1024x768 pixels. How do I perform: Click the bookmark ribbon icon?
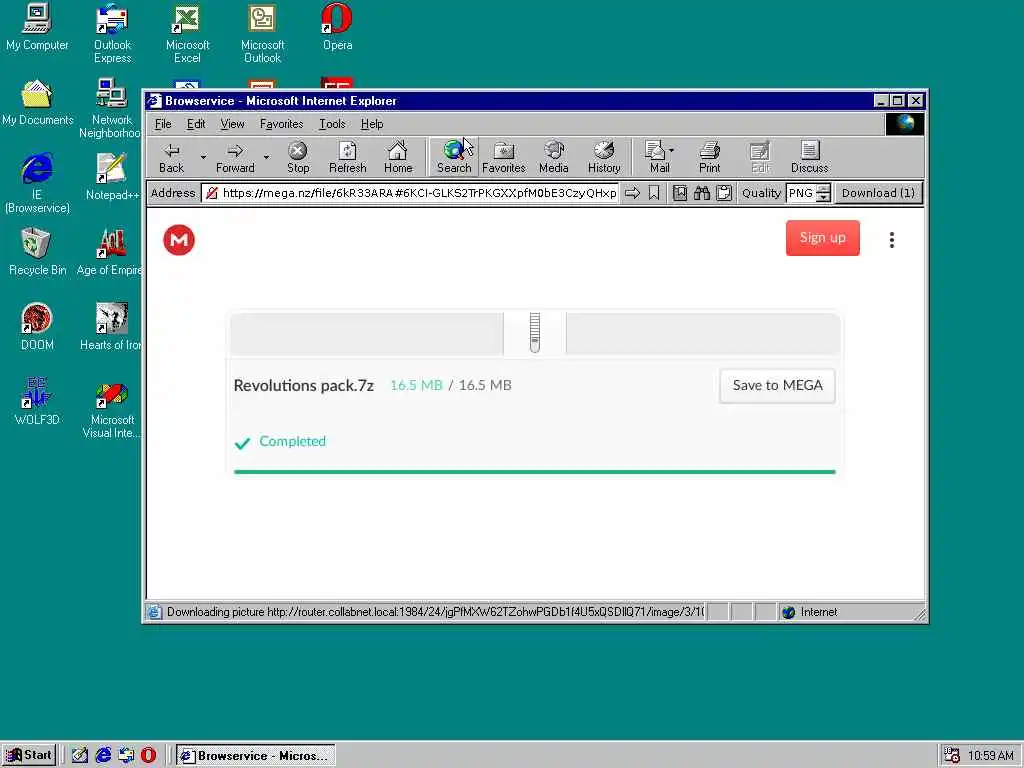point(654,193)
